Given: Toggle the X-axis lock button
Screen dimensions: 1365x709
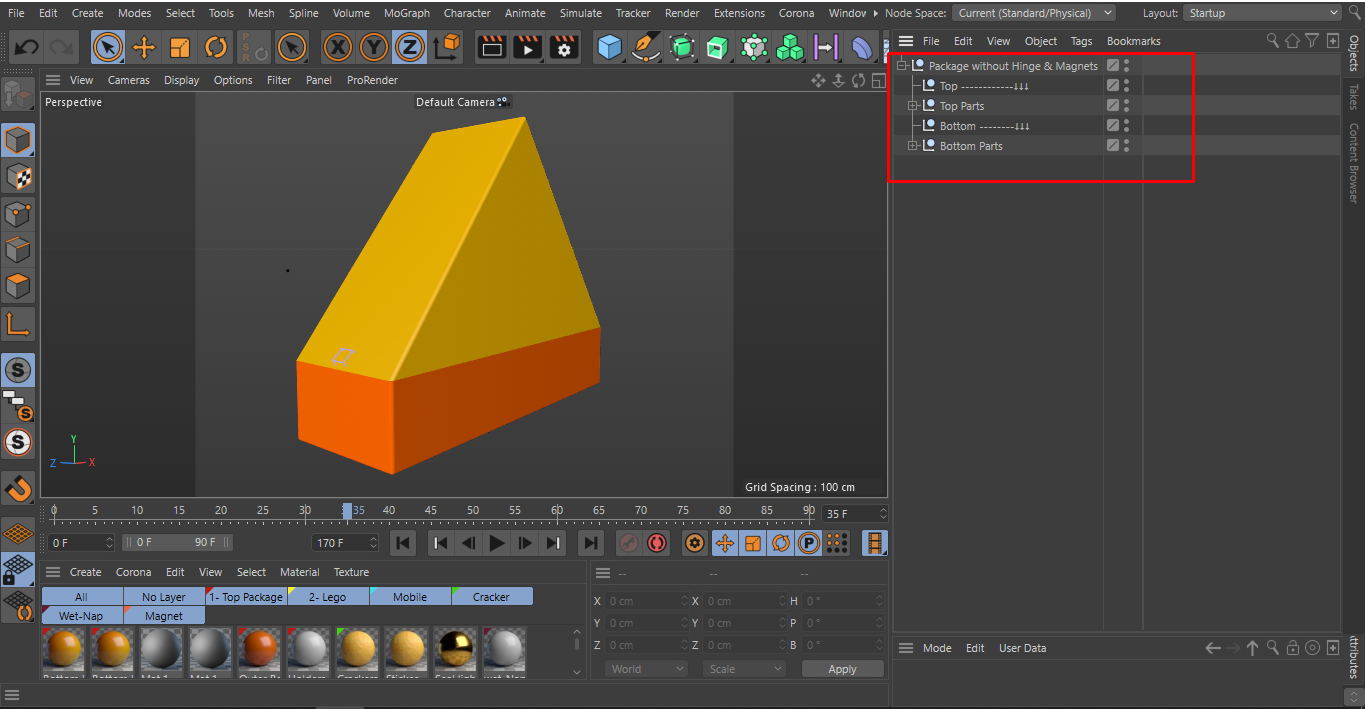Looking at the screenshot, I should [338, 47].
